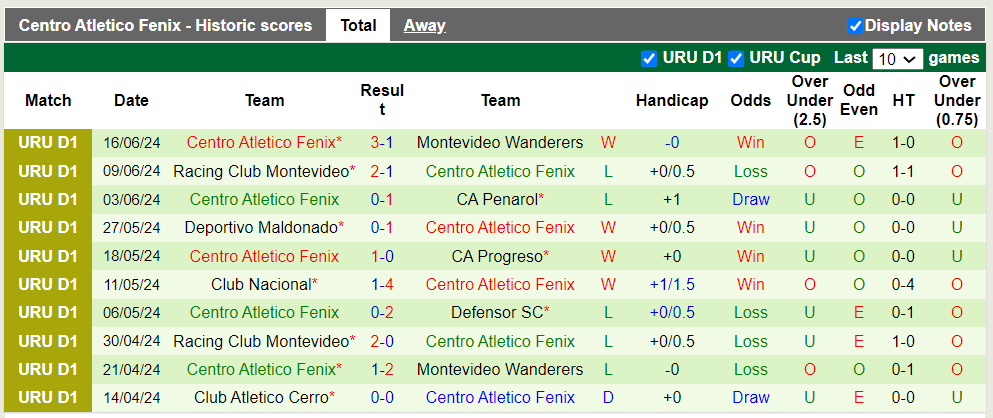
Task: Select CA Progreso team link
Action: pyautogui.click(x=496, y=256)
